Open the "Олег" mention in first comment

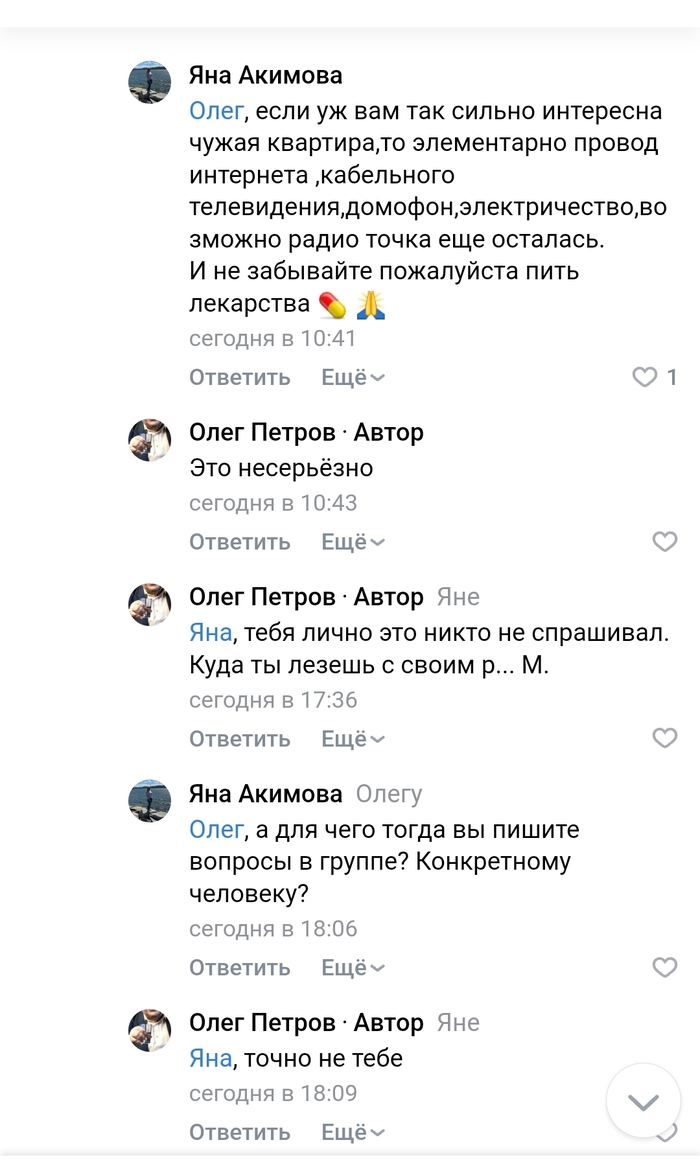[x=216, y=111]
